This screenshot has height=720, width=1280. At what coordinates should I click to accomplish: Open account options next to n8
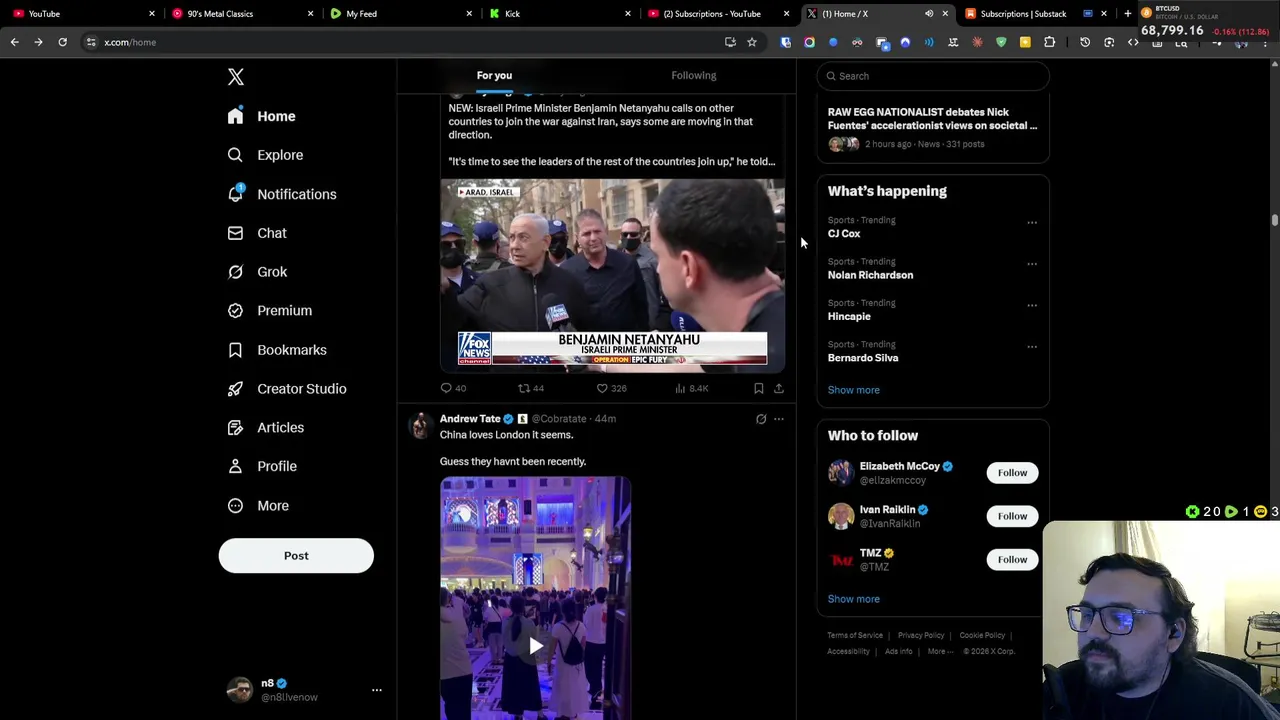pyautogui.click(x=376, y=690)
